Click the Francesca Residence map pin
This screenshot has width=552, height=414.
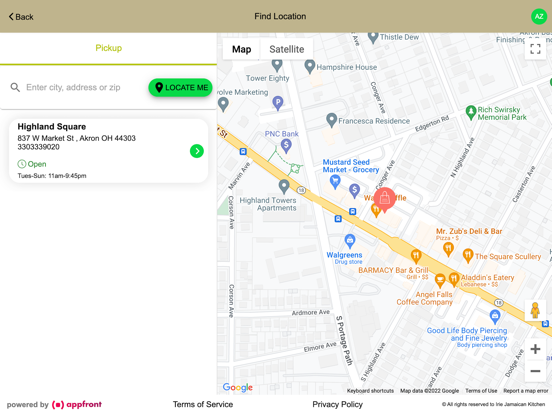(x=331, y=120)
